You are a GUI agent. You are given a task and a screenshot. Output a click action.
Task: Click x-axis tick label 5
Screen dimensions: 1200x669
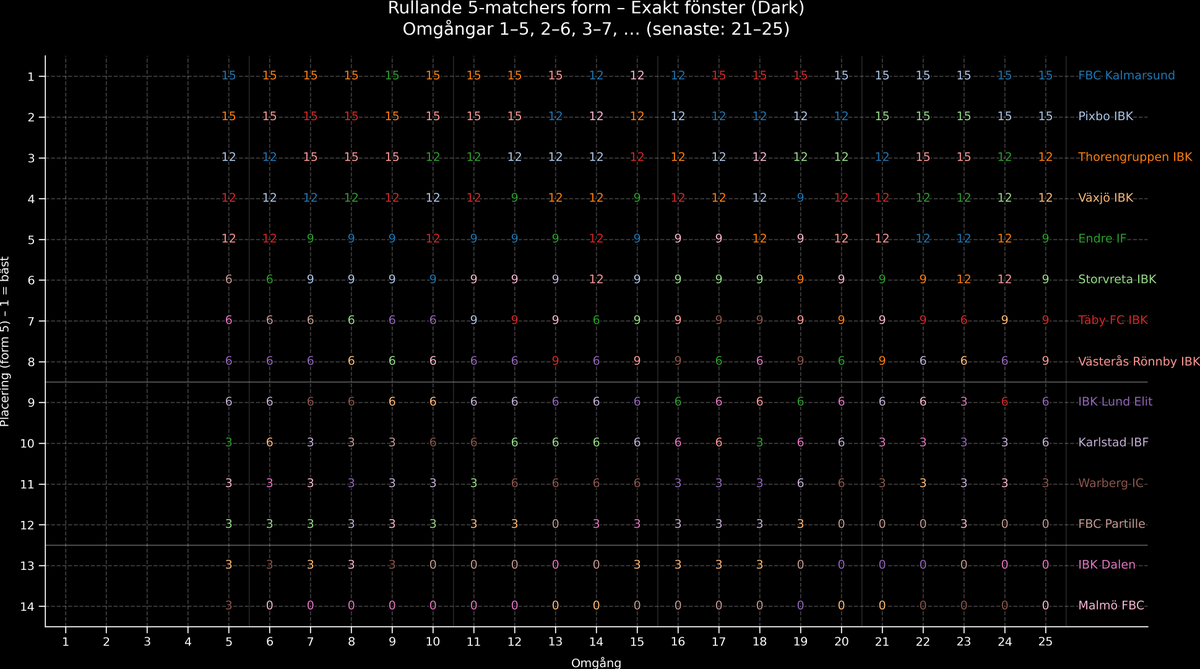click(x=229, y=641)
